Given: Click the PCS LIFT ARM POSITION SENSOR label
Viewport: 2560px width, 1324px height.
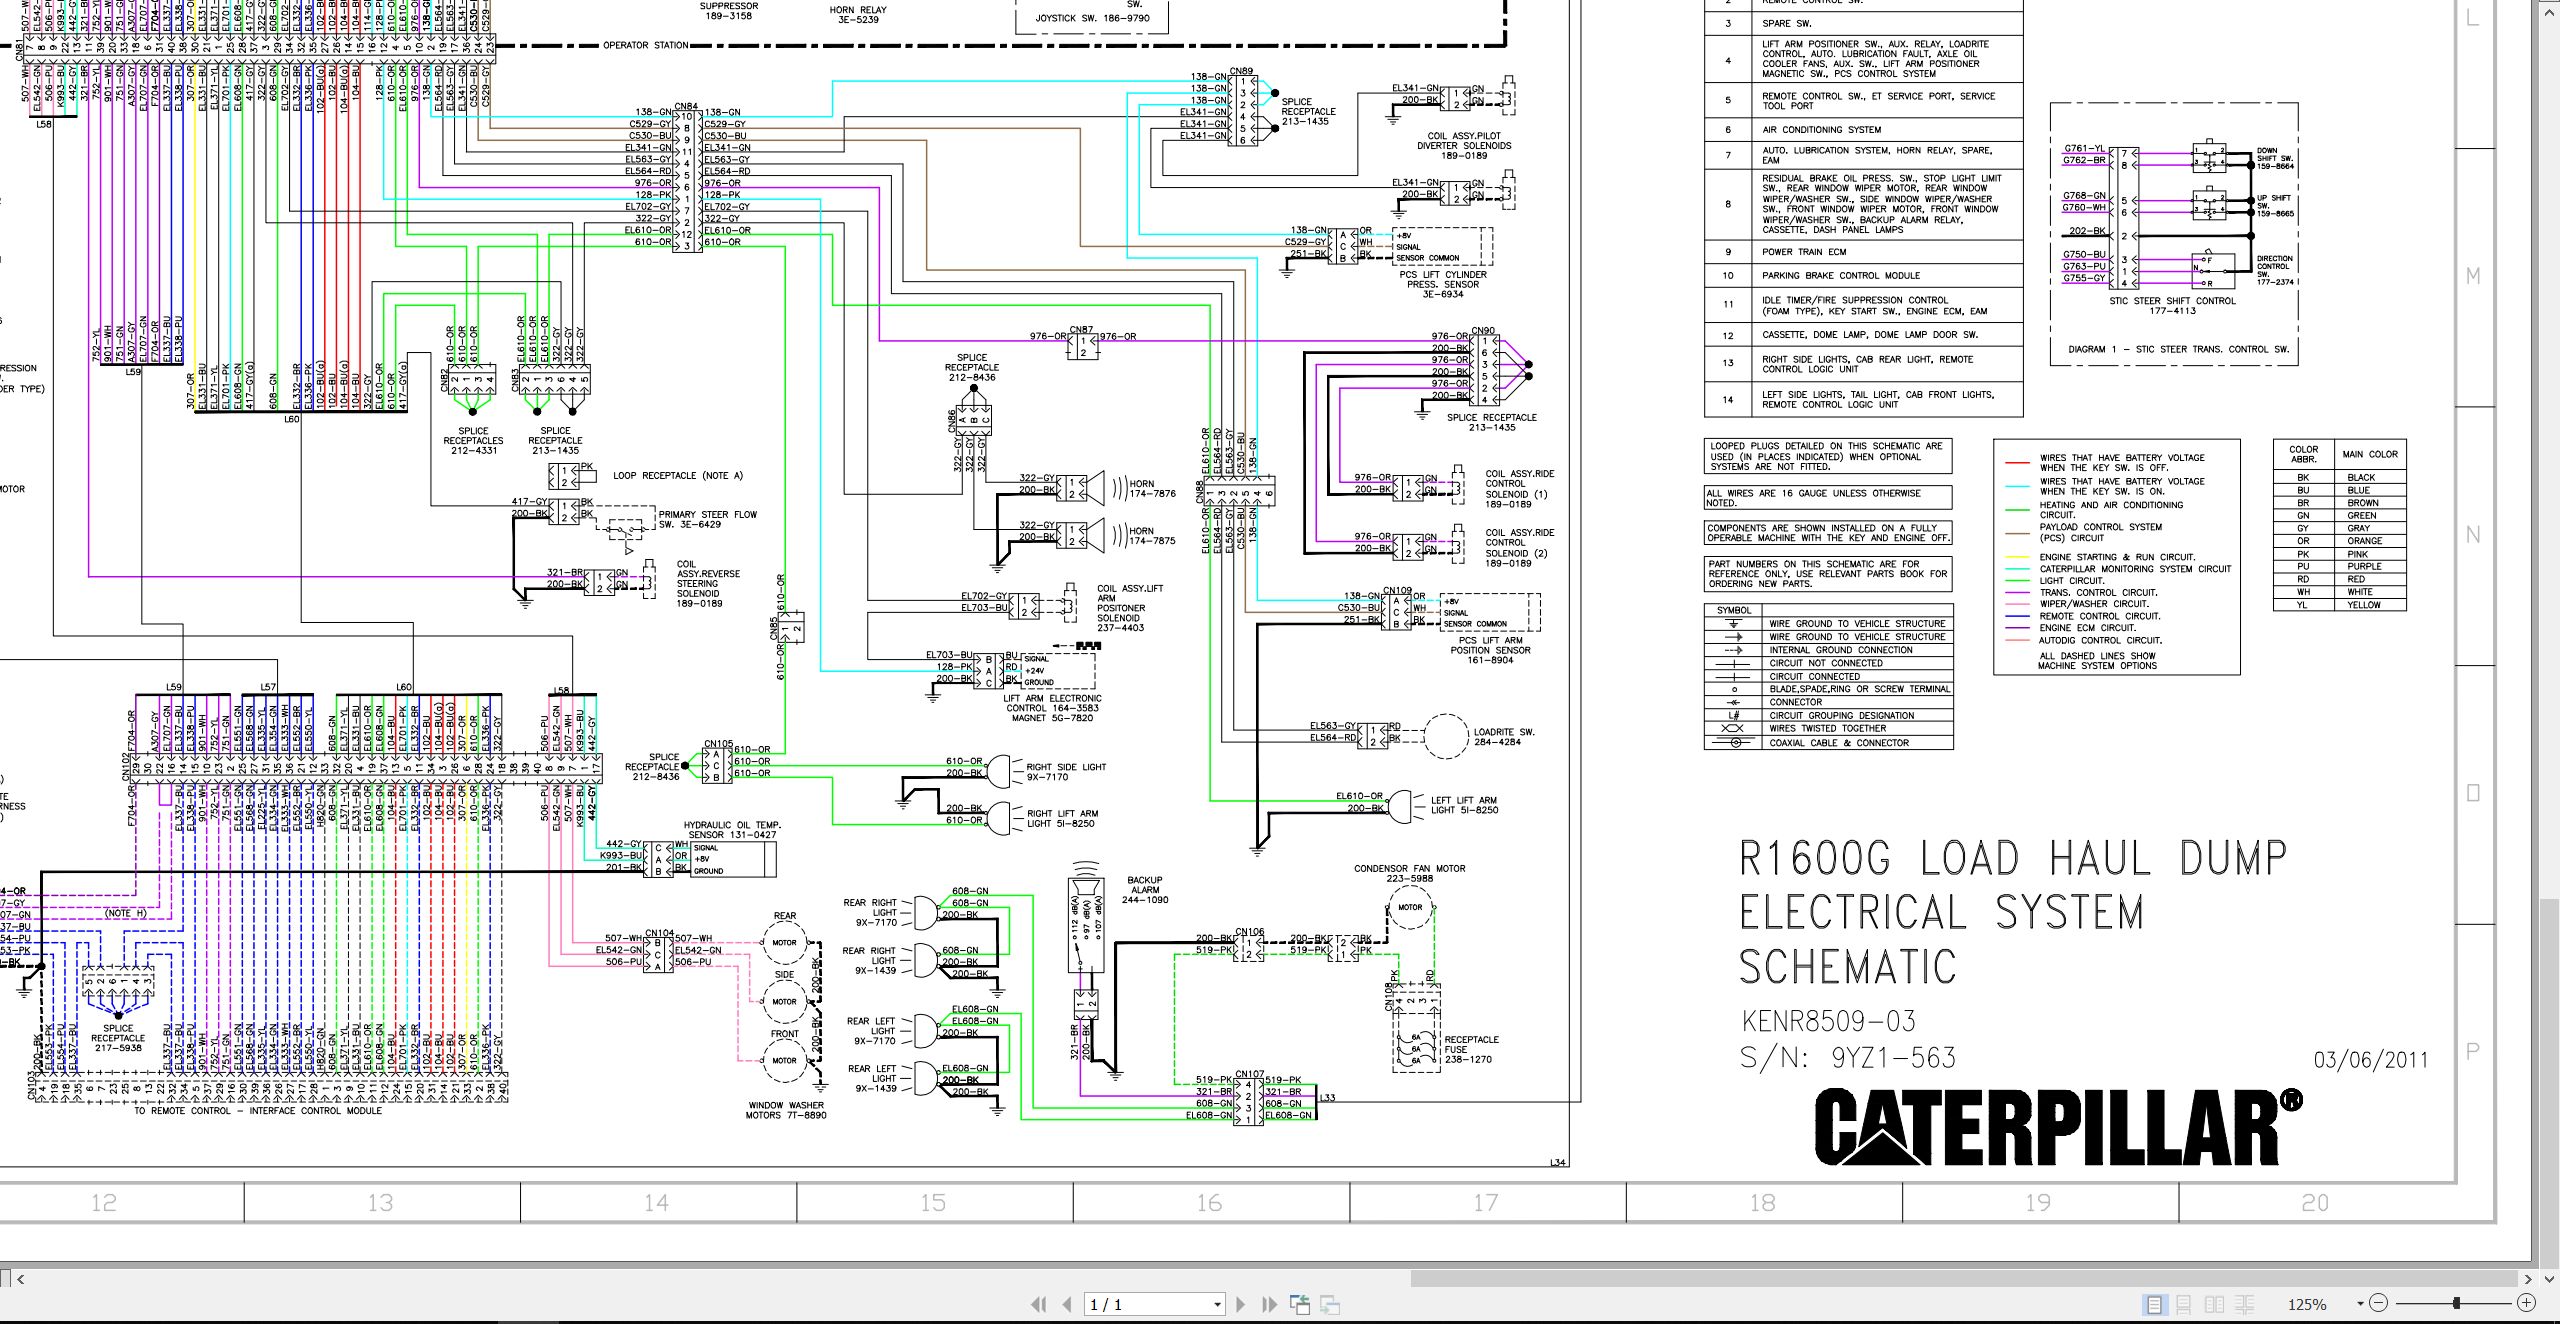Looking at the screenshot, I should (1490, 650).
